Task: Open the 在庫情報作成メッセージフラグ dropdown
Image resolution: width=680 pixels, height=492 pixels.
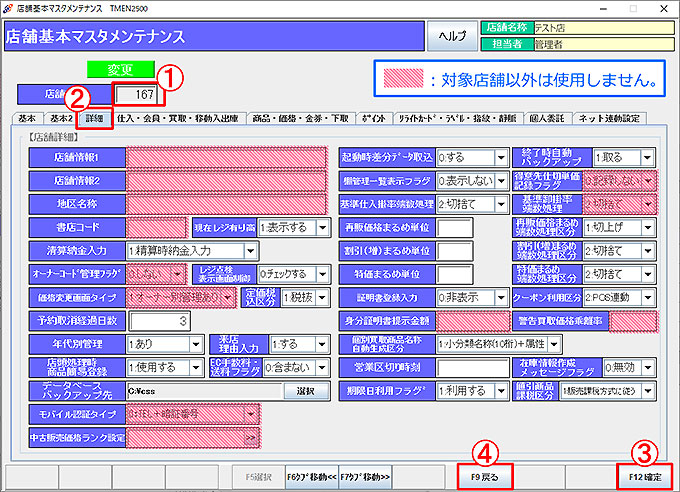Action: coord(648,367)
